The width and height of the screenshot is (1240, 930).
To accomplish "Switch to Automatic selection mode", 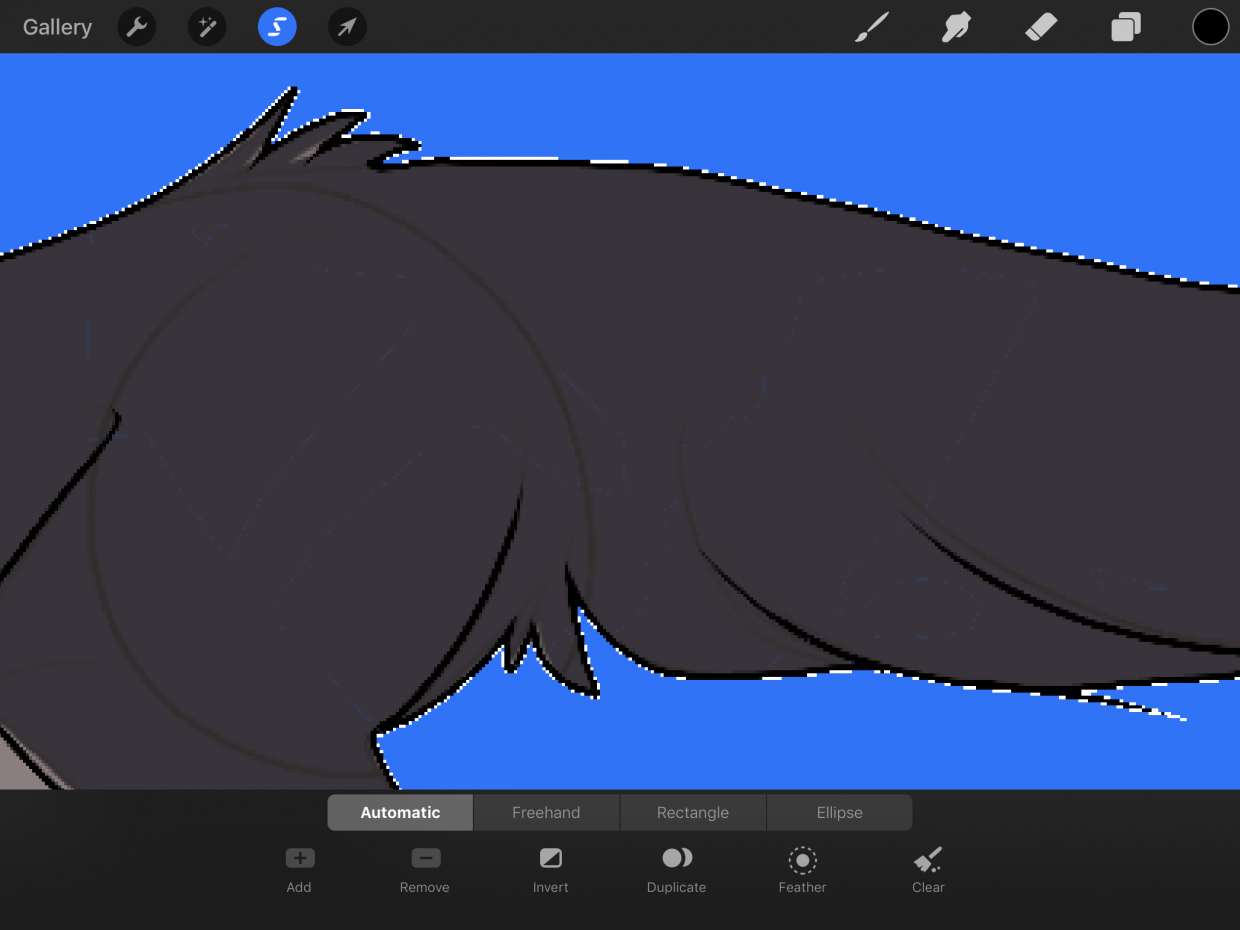I will click(400, 813).
